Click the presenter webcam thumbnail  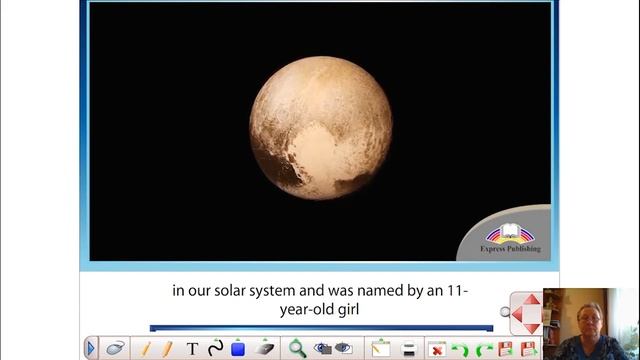(x=591, y=324)
